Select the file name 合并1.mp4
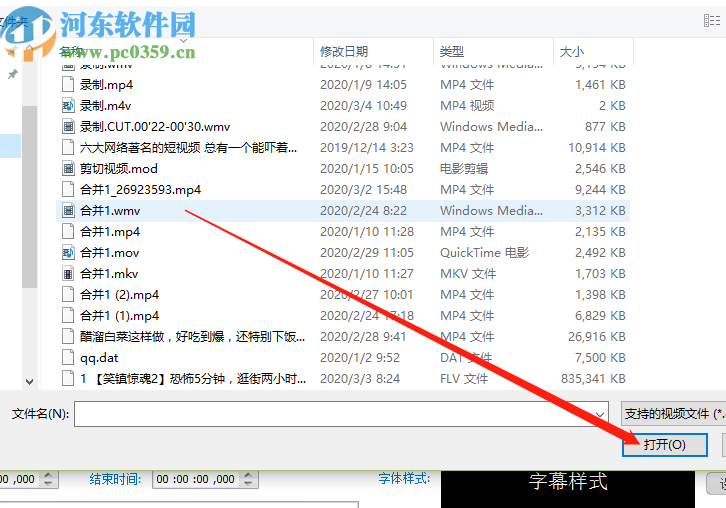Image resolution: width=726 pixels, height=508 pixels. point(110,232)
